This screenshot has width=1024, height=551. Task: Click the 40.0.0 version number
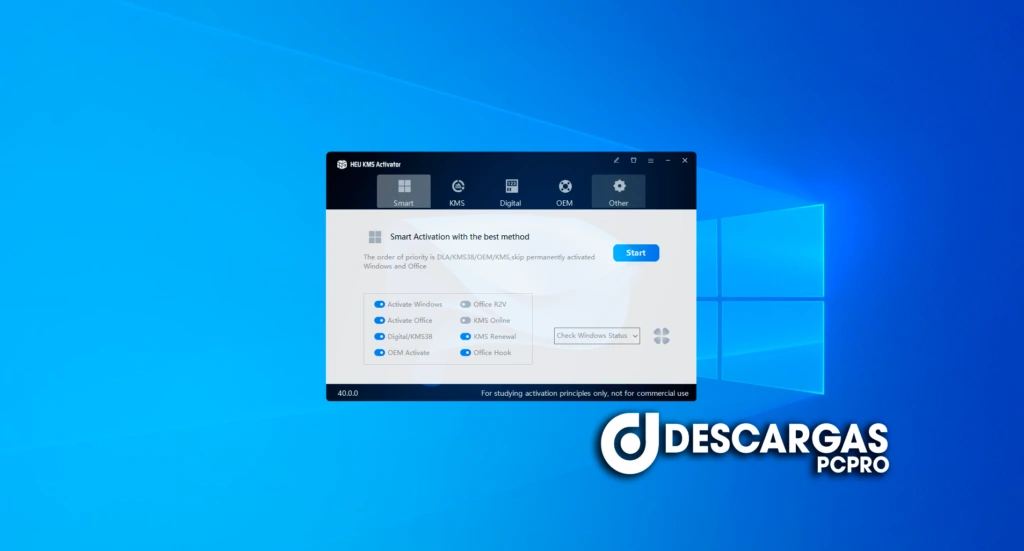348,393
